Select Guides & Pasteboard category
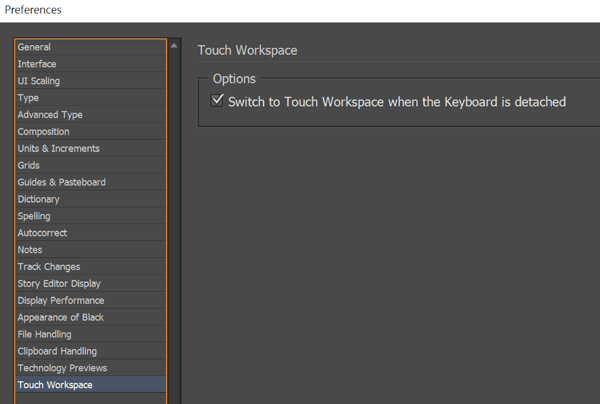The height and width of the screenshot is (404, 600). tap(91, 182)
